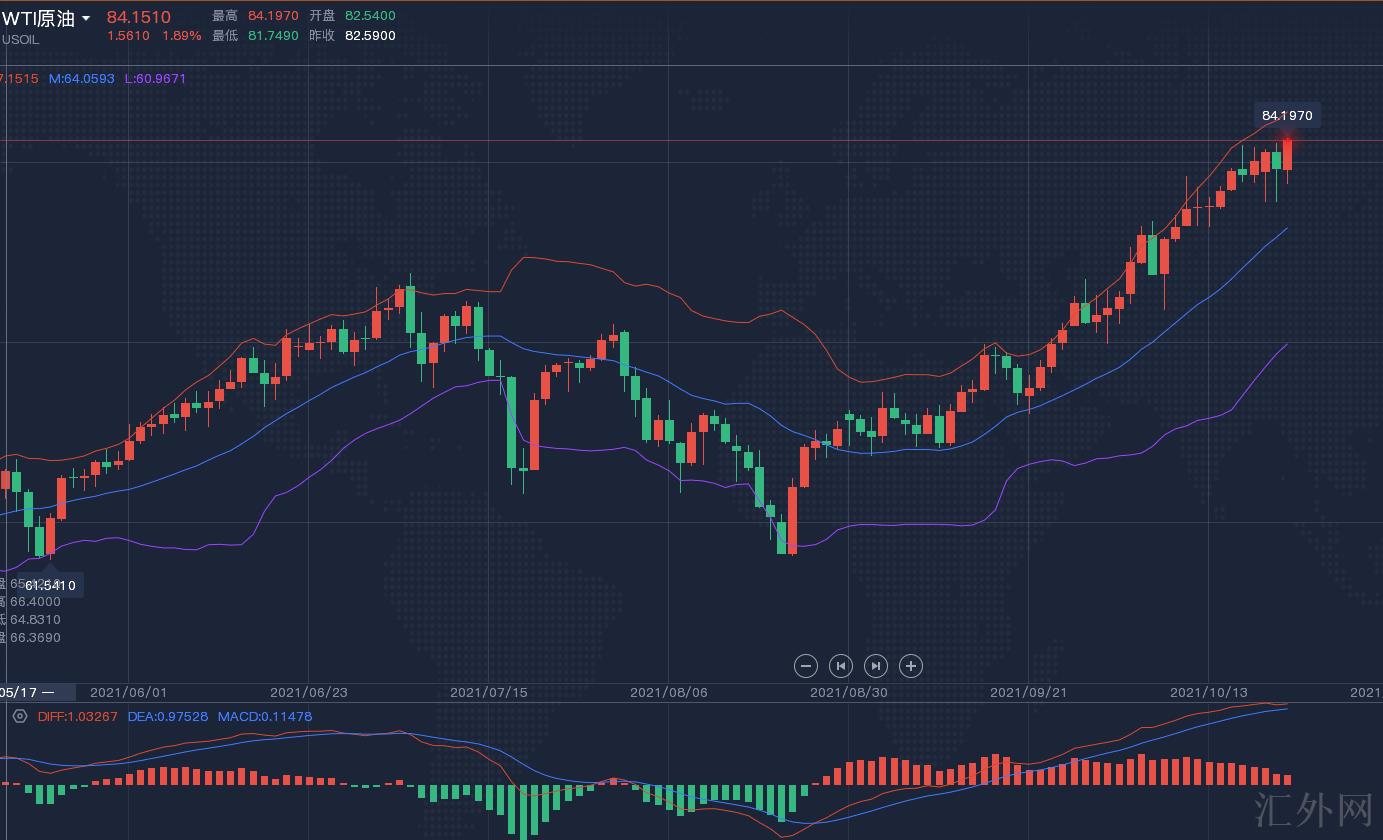Jump to latest candles with skip-forward icon
The height and width of the screenshot is (840, 1383).
[875, 666]
